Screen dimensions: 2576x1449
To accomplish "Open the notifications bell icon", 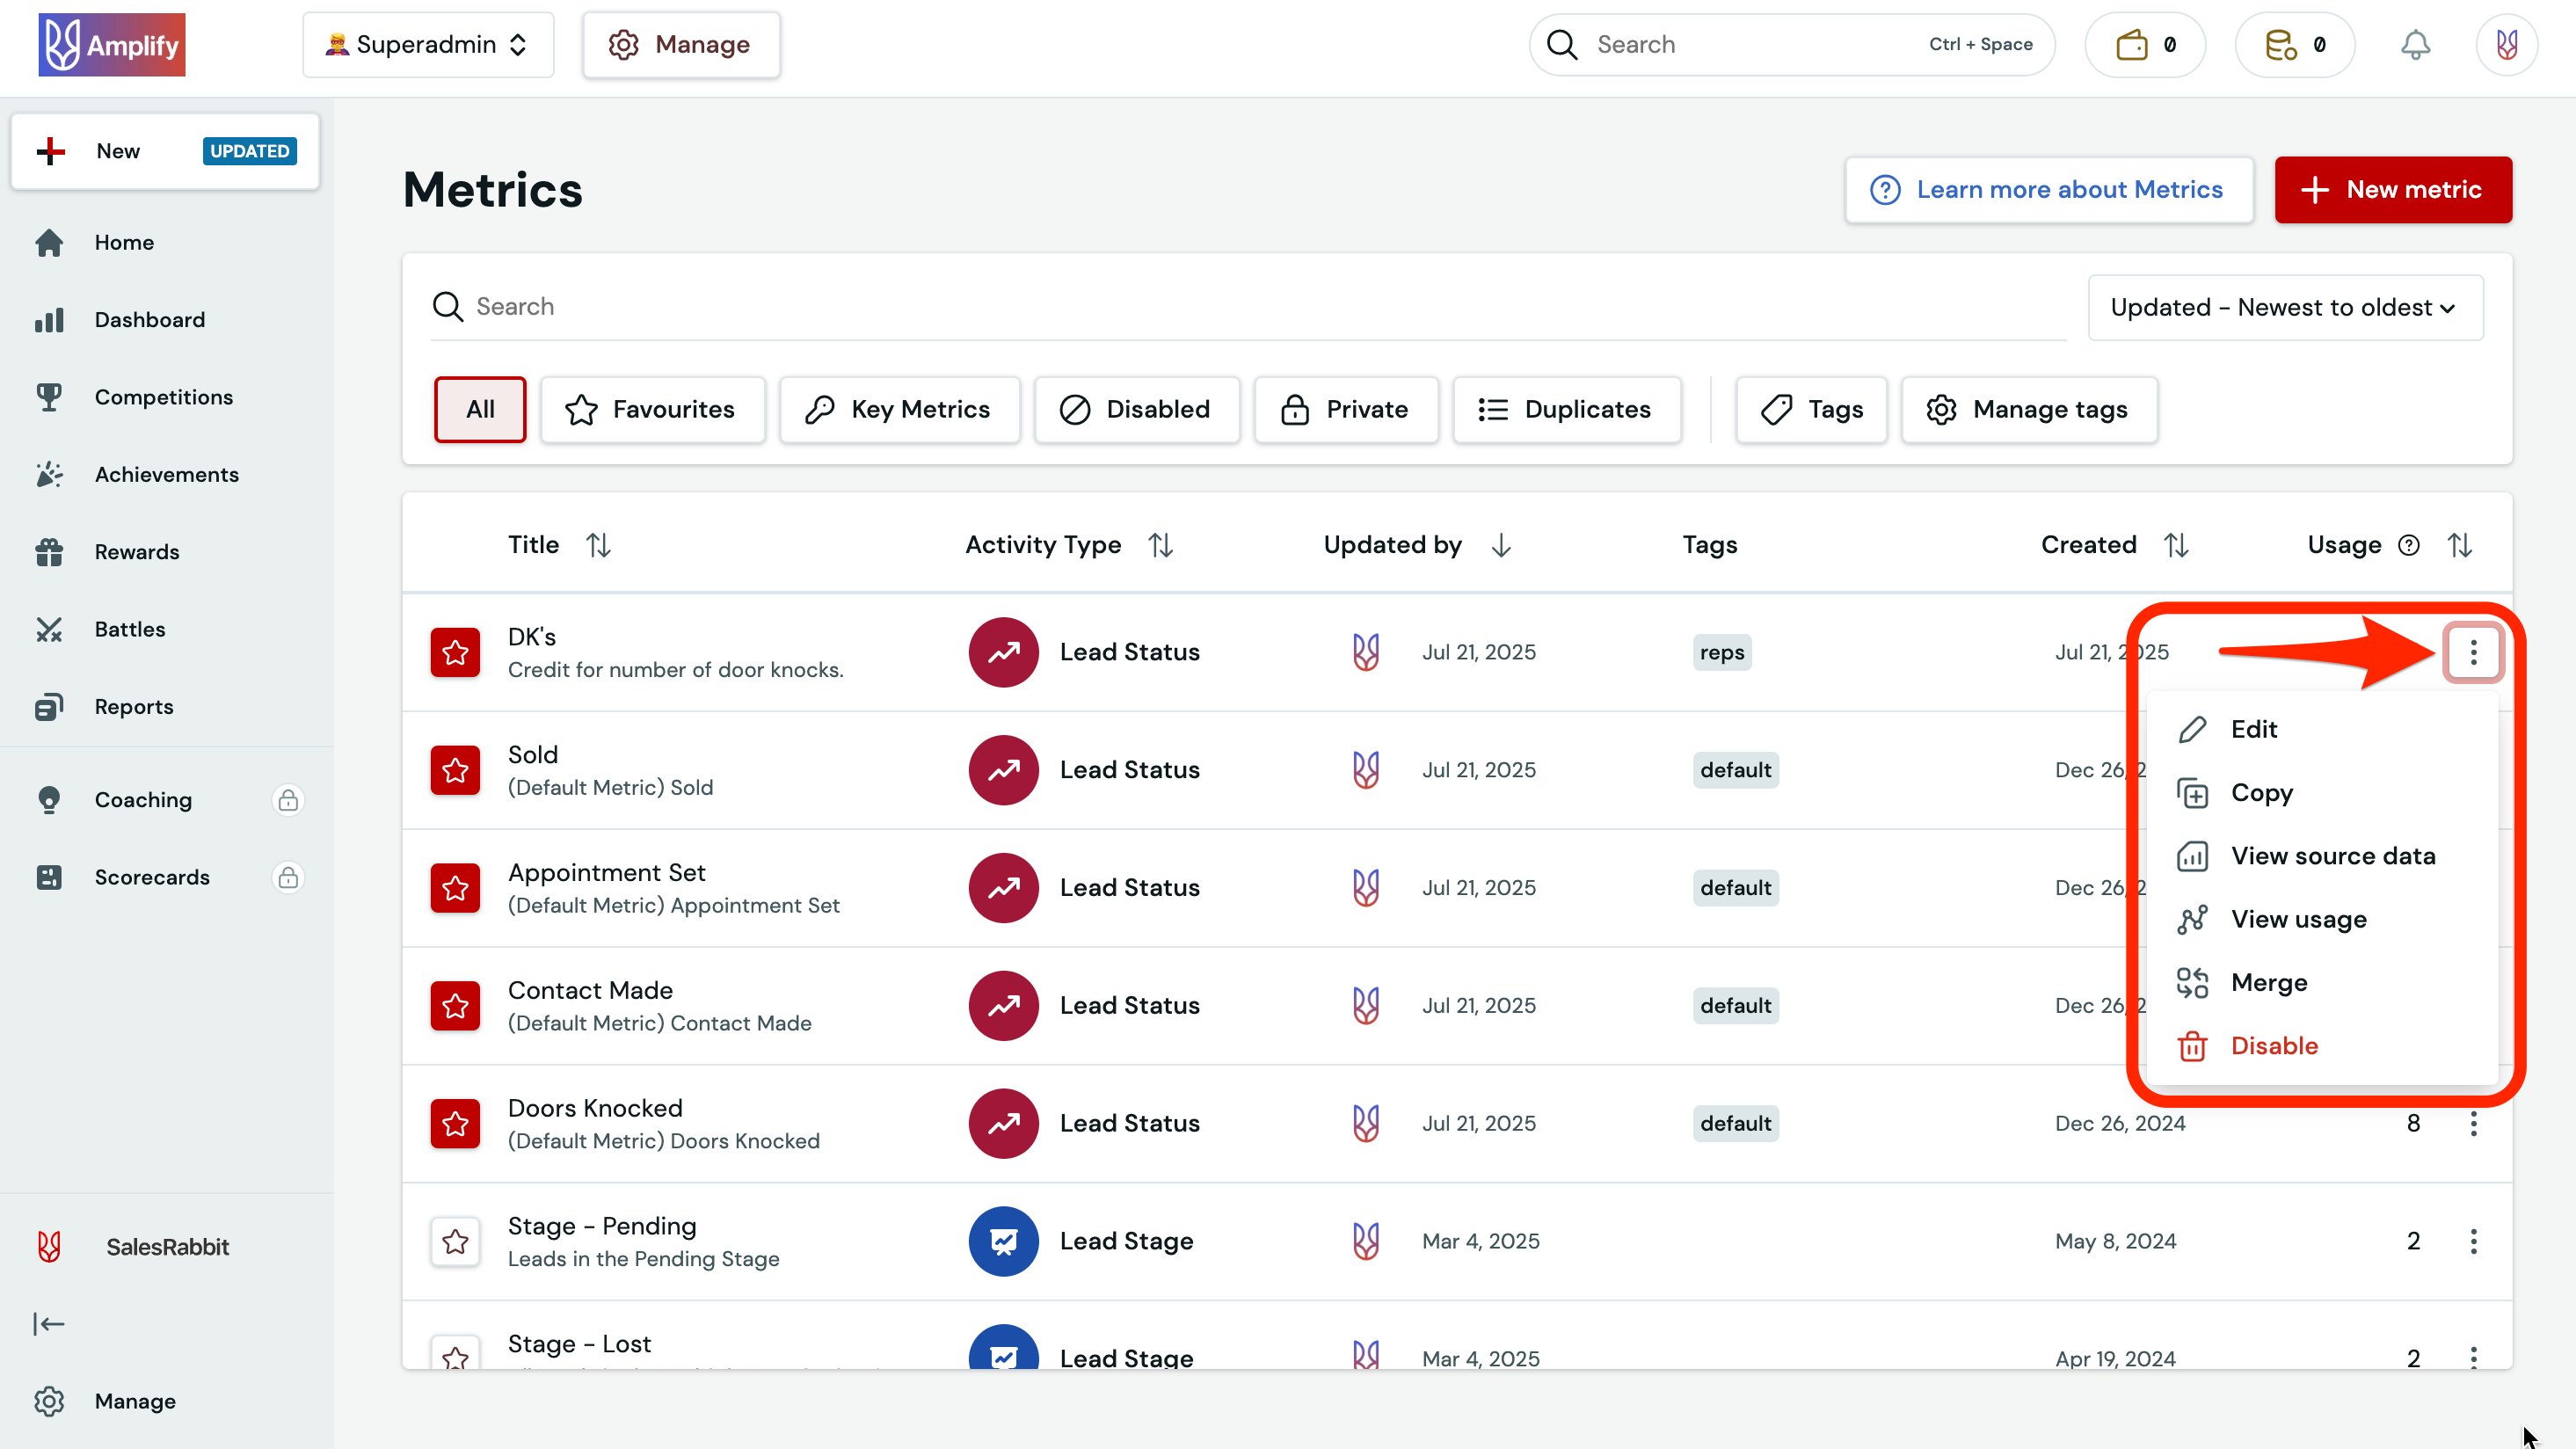I will click(2414, 44).
